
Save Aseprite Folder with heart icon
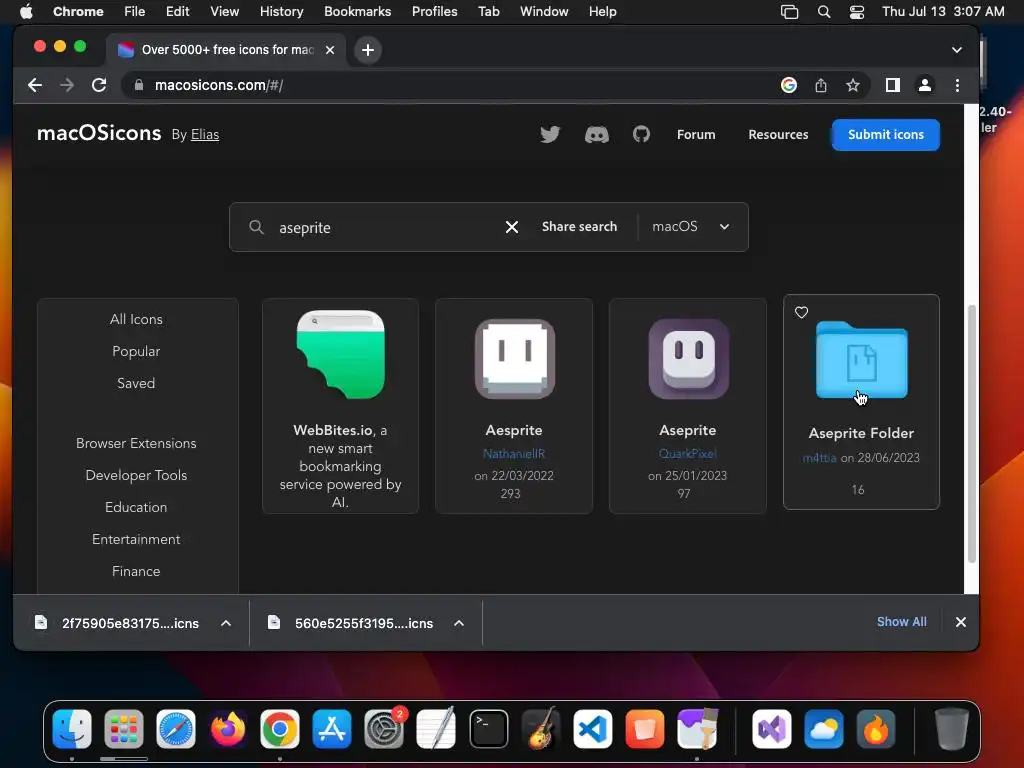click(x=801, y=313)
